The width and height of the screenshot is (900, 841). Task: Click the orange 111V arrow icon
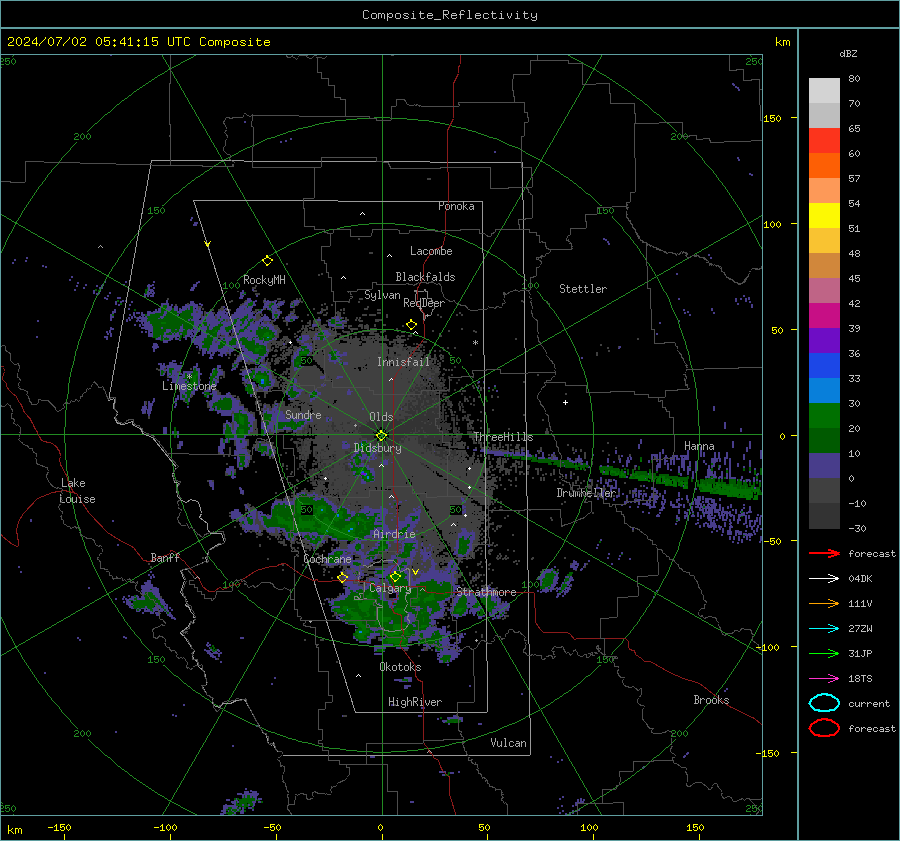click(824, 603)
